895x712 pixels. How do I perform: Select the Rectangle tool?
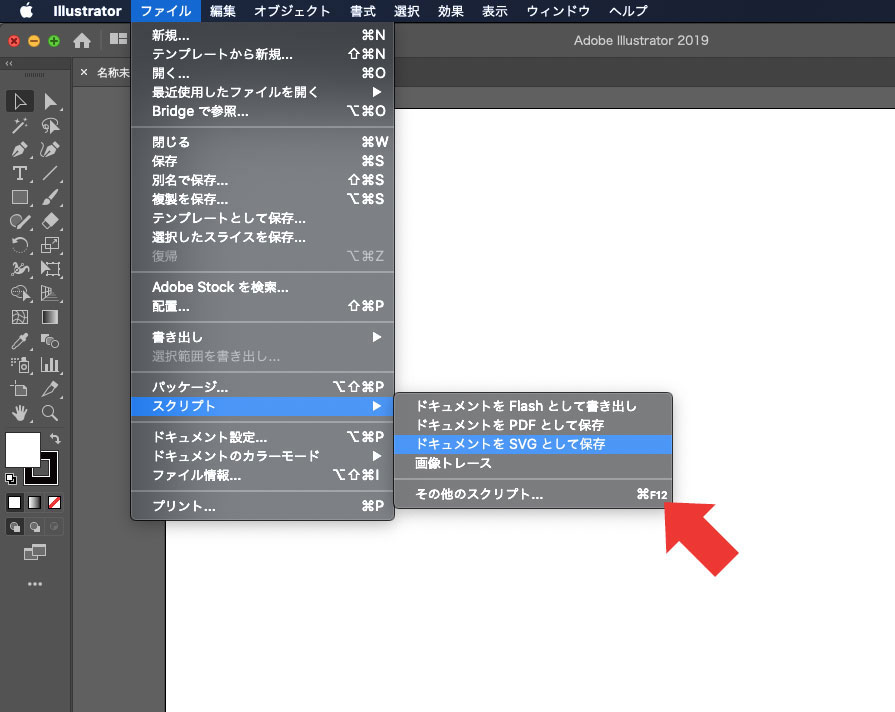tap(20, 198)
